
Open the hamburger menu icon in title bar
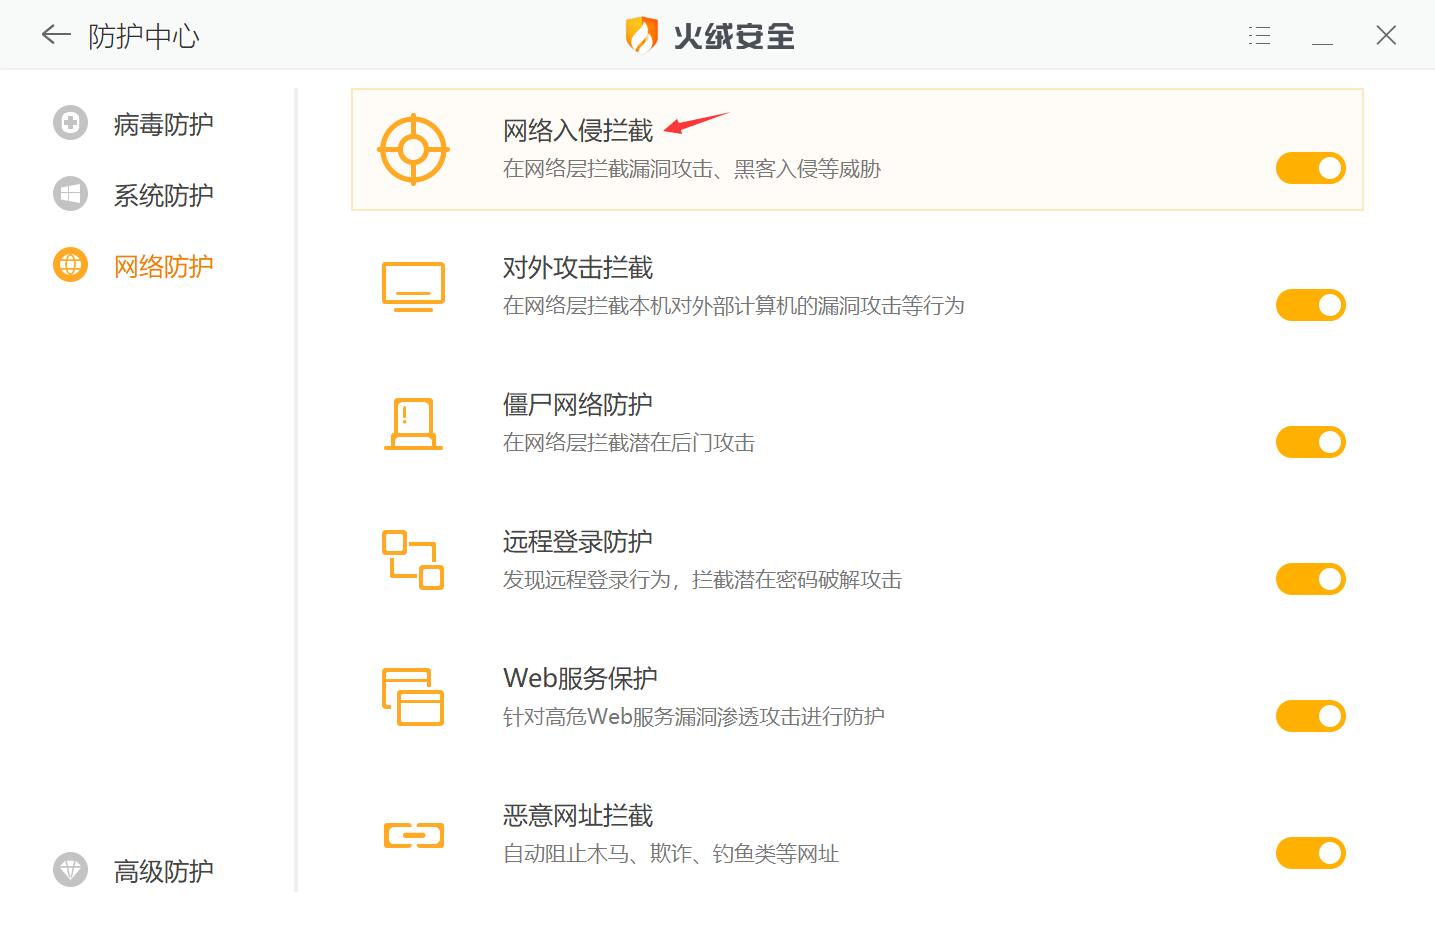[1259, 36]
